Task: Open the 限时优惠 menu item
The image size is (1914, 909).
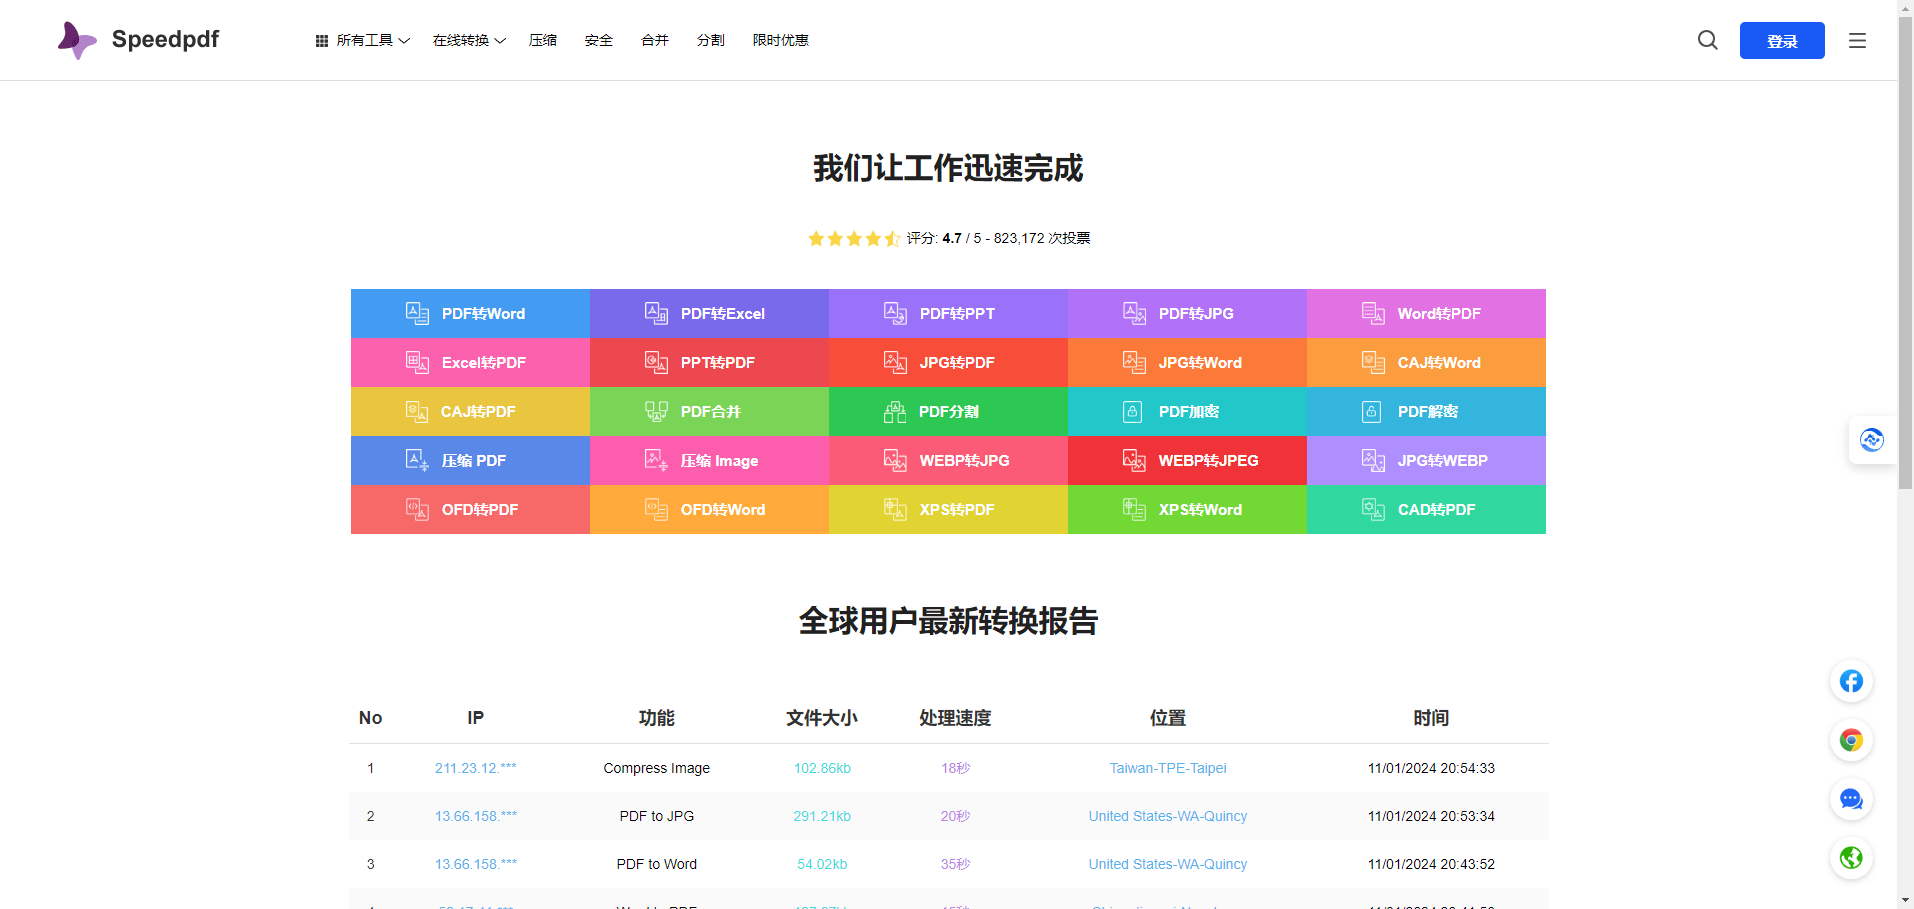Action: 780,40
